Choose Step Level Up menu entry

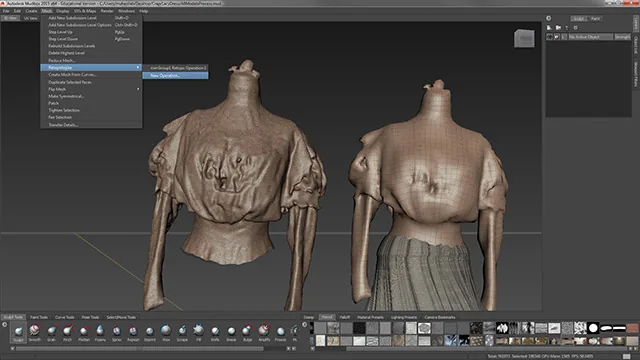91,32
